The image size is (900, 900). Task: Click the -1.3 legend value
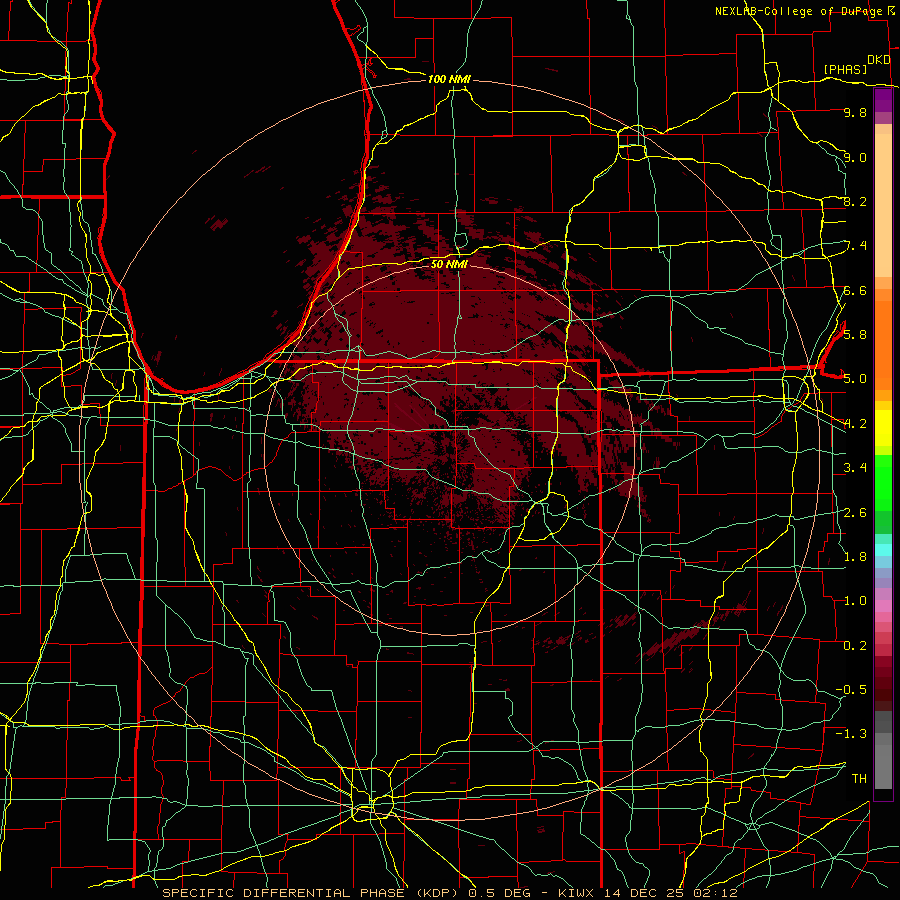click(851, 734)
